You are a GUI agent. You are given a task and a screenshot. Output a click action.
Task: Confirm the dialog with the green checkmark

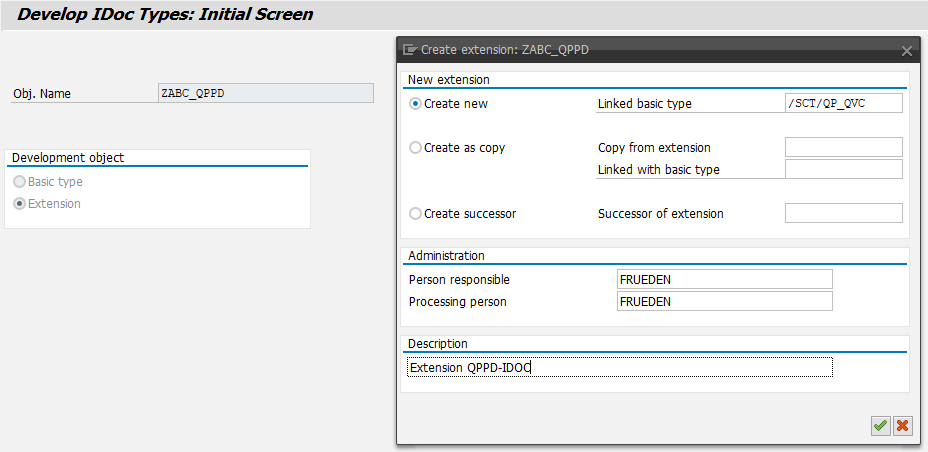(x=880, y=426)
